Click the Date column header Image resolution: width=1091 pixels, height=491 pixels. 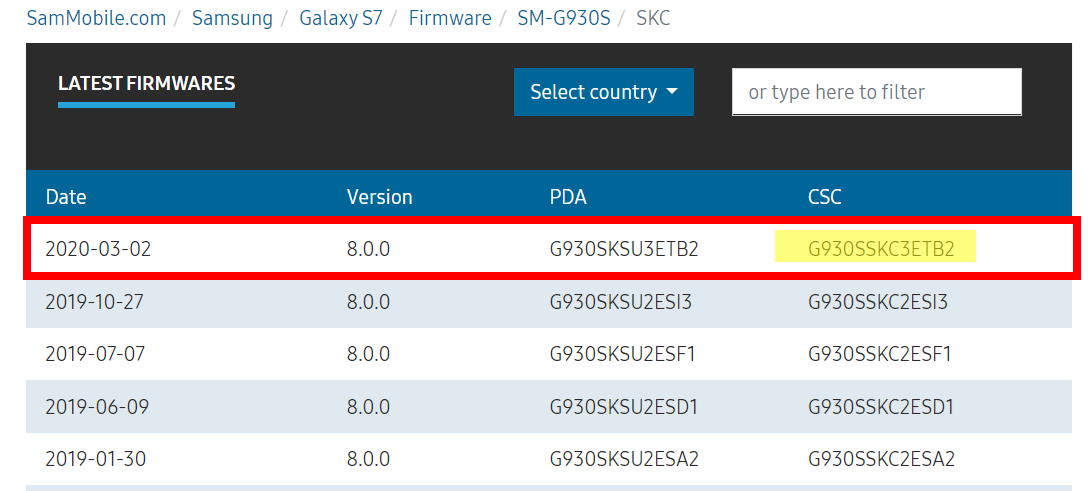[x=65, y=197]
